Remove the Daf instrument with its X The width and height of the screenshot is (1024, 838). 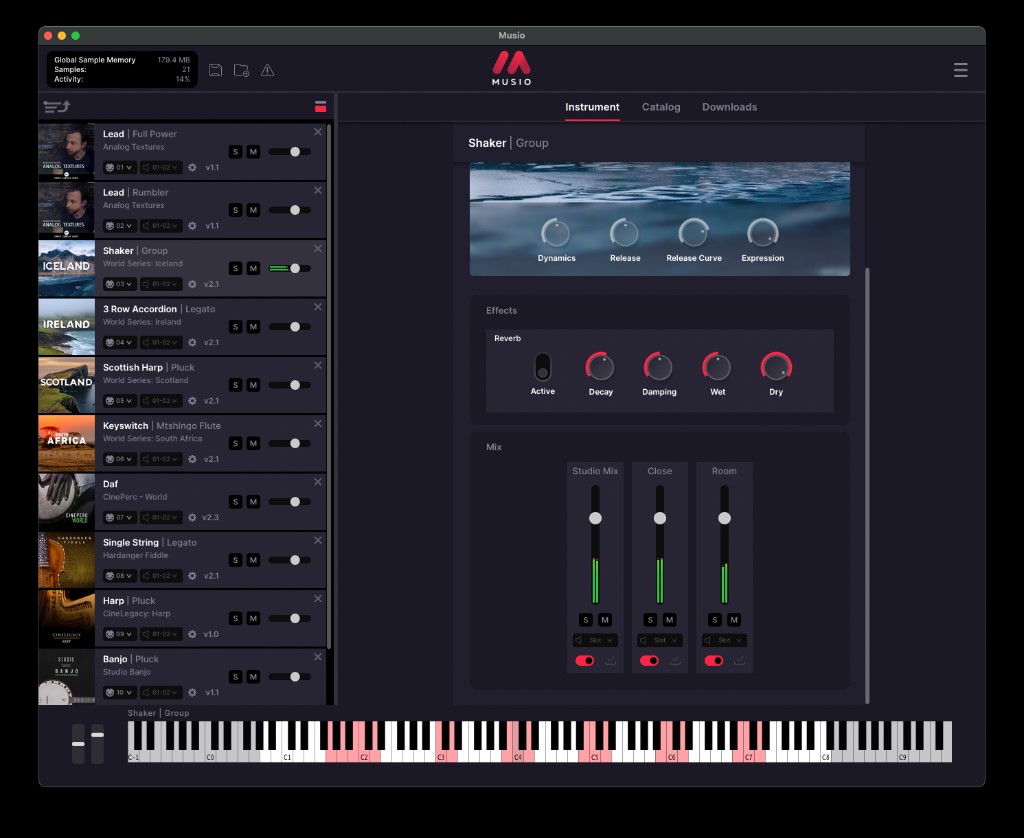pos(317,482)
